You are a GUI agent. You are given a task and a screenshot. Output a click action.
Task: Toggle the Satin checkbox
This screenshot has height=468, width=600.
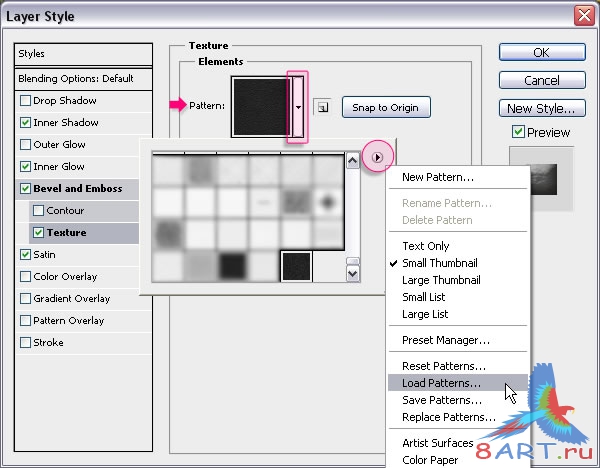pos(25,254)
